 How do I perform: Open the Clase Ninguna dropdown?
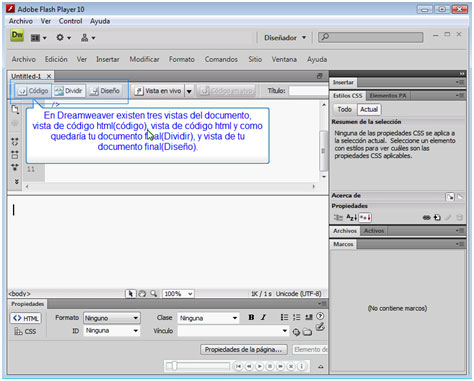208,318
